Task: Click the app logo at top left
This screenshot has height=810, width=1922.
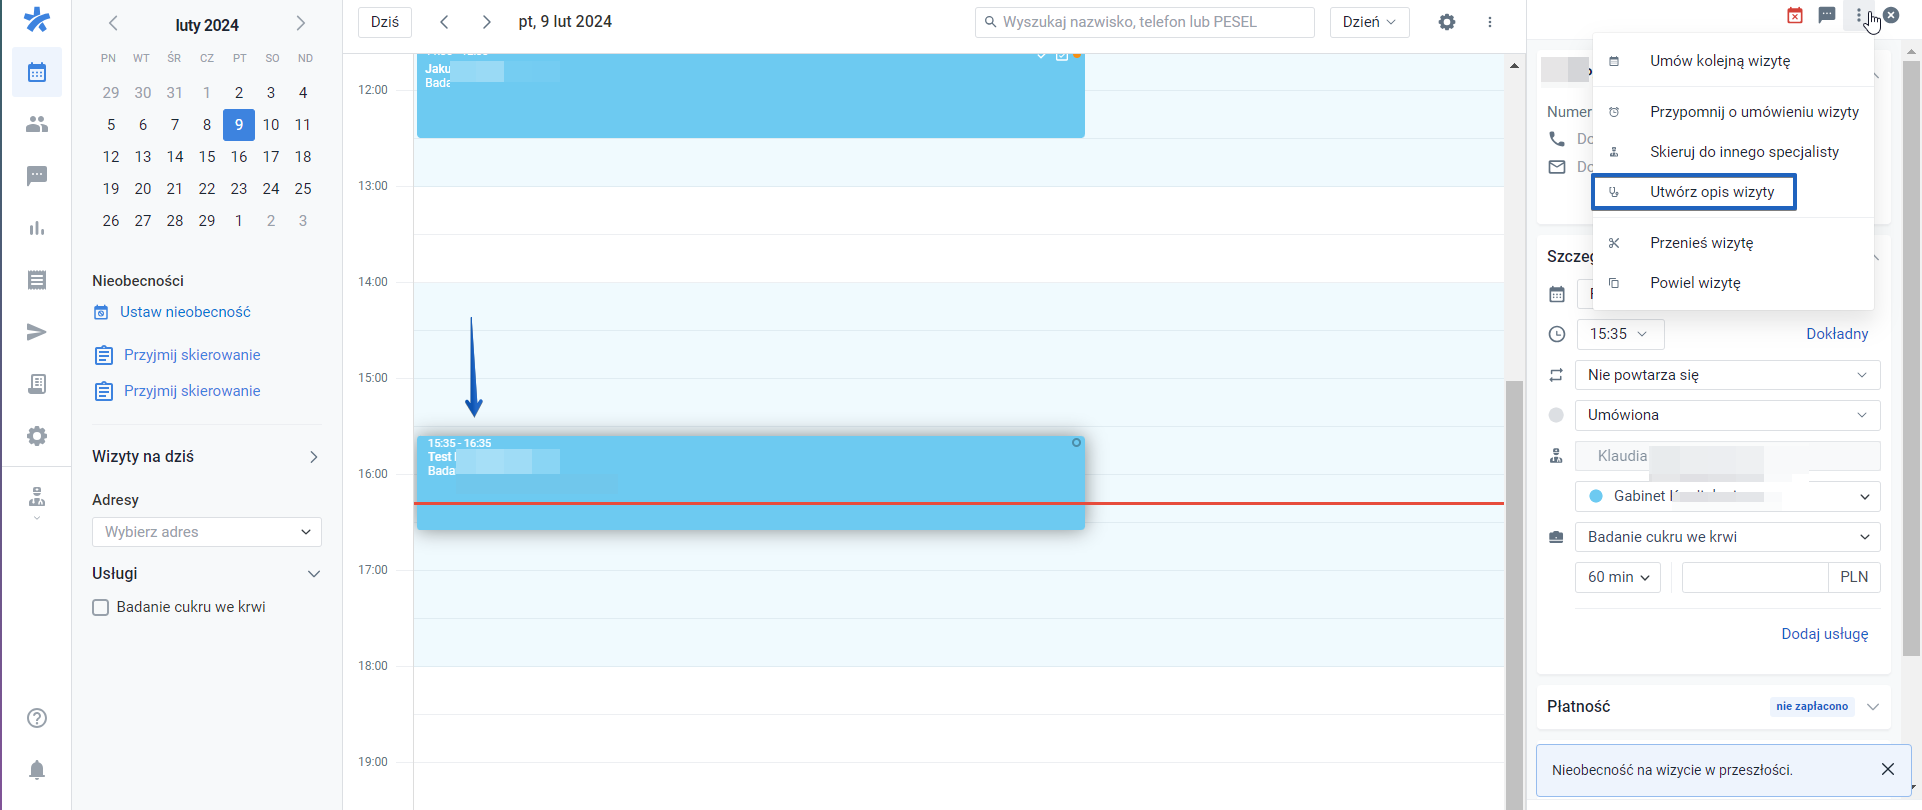Action: (x=37, y=19)
